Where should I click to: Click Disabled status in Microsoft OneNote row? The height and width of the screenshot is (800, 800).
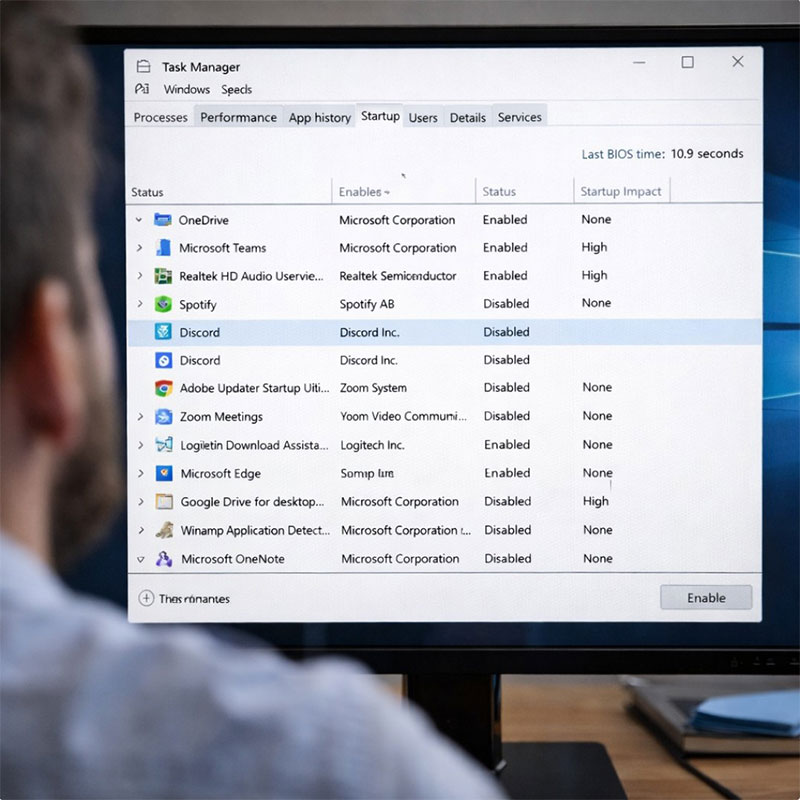[508, 559]
